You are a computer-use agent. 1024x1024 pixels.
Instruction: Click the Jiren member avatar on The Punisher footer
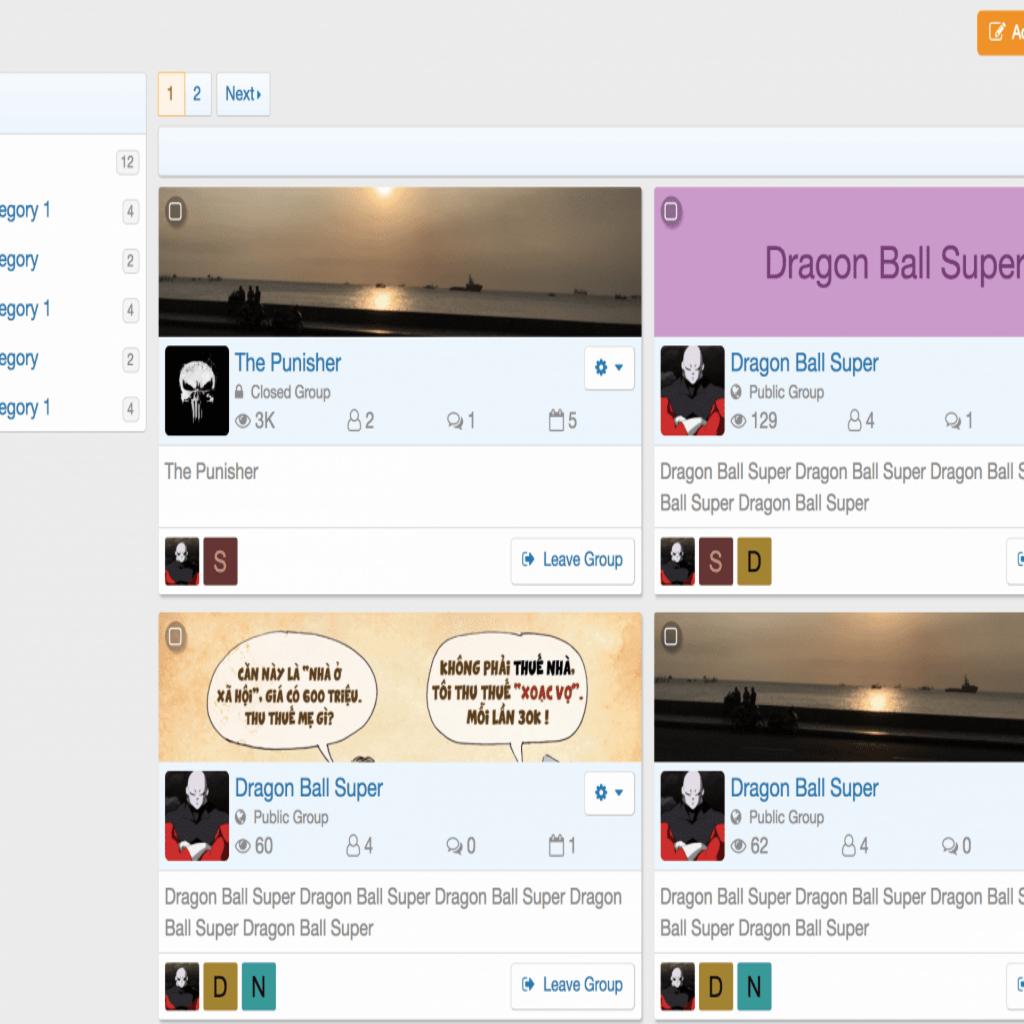tap(182, 562)
